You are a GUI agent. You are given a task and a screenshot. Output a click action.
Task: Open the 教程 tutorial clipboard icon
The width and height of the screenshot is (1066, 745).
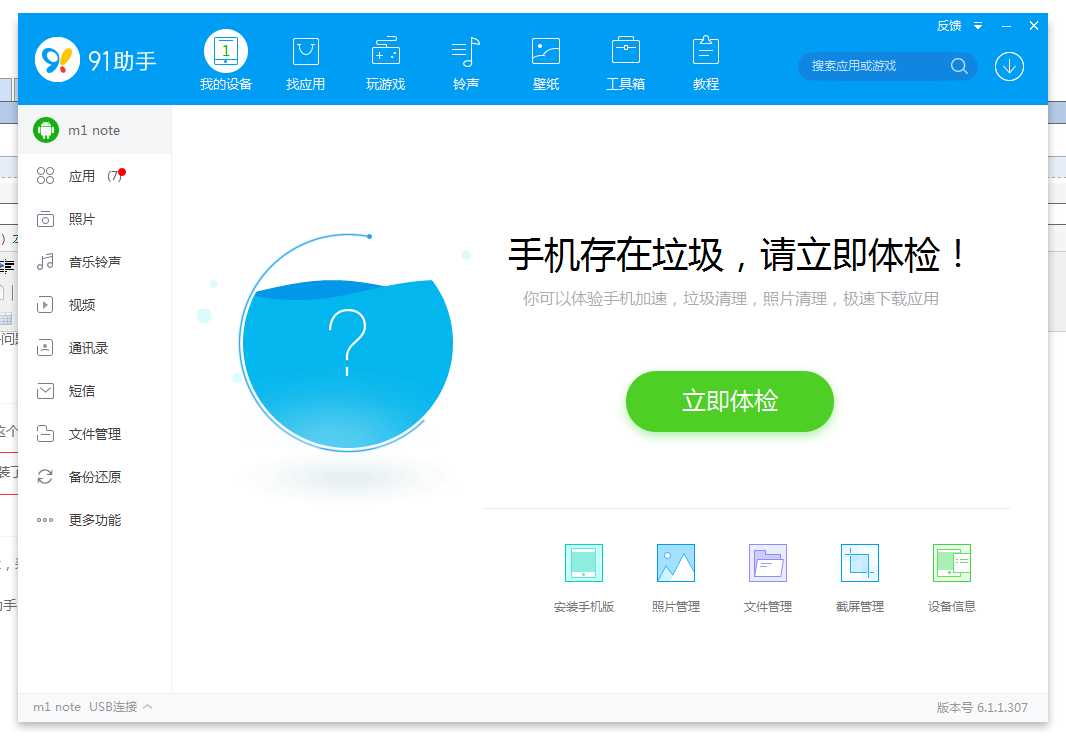706,50
